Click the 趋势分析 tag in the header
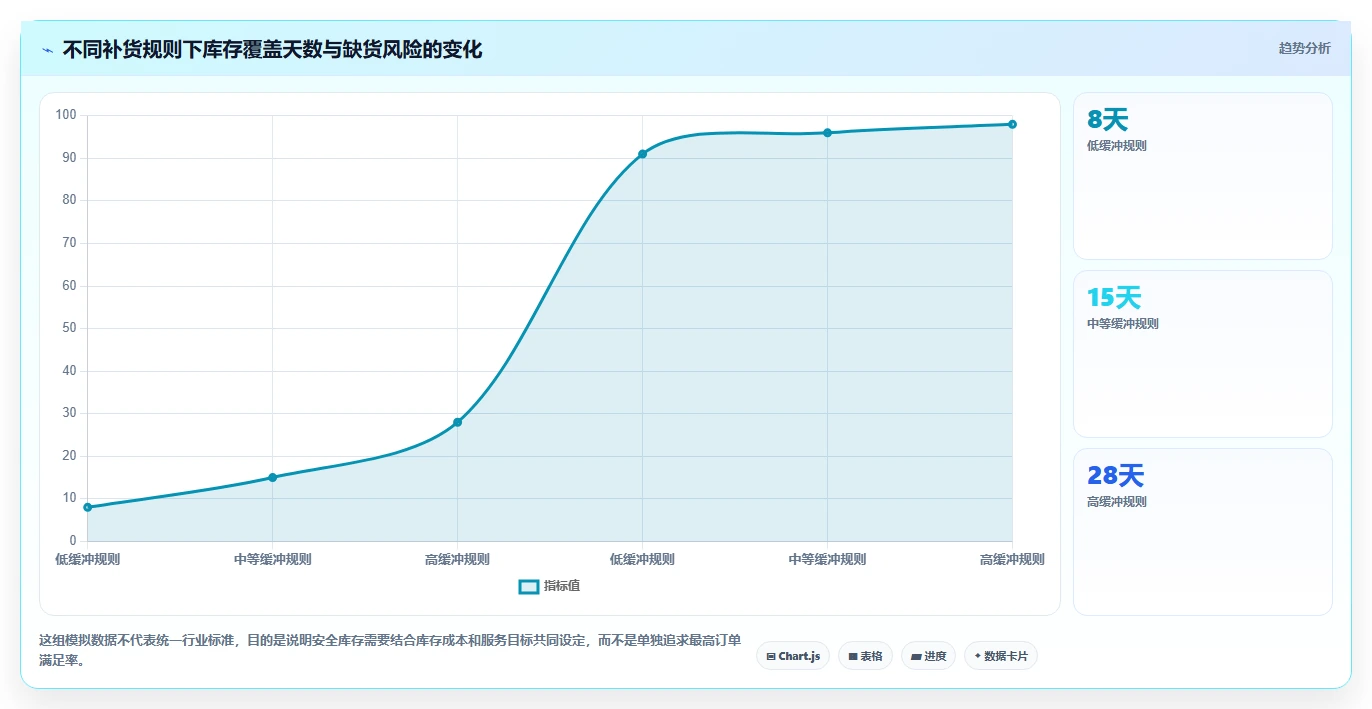Screen dimensions: 1372x709 (x=1304, y=48)
